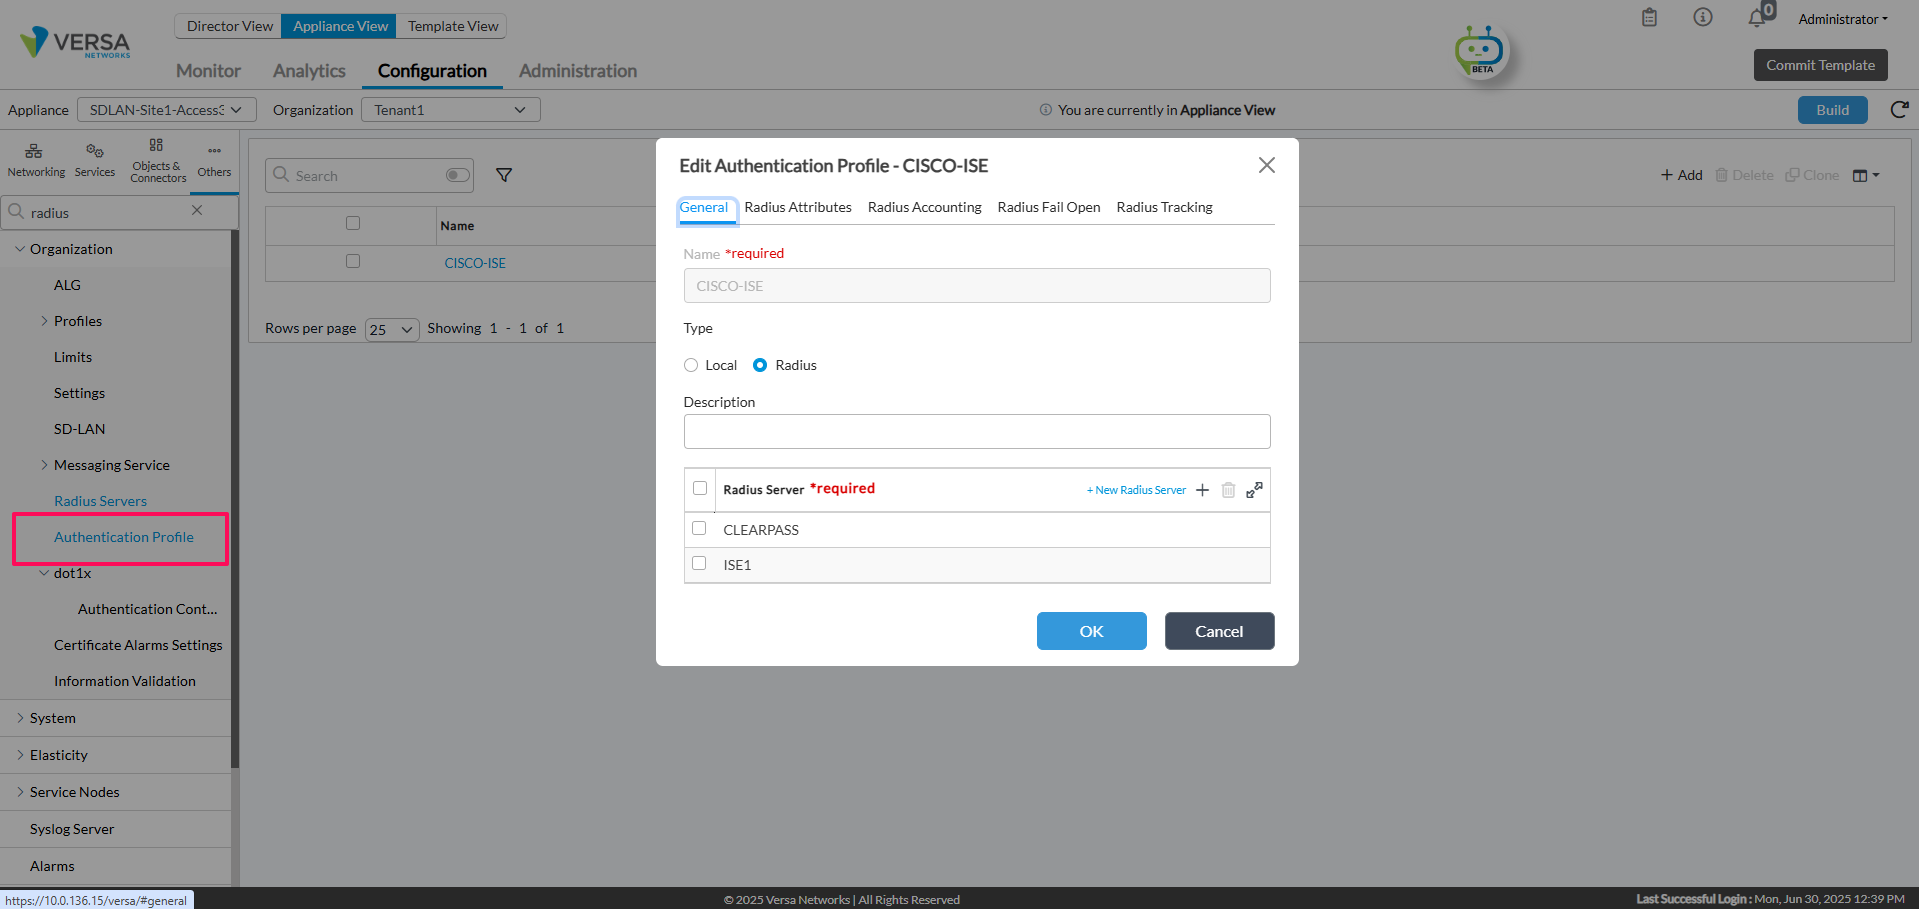Click the clipboard tasks icon in header
This screenshot has width=1919, height=909.
(x=1650, y=18)
